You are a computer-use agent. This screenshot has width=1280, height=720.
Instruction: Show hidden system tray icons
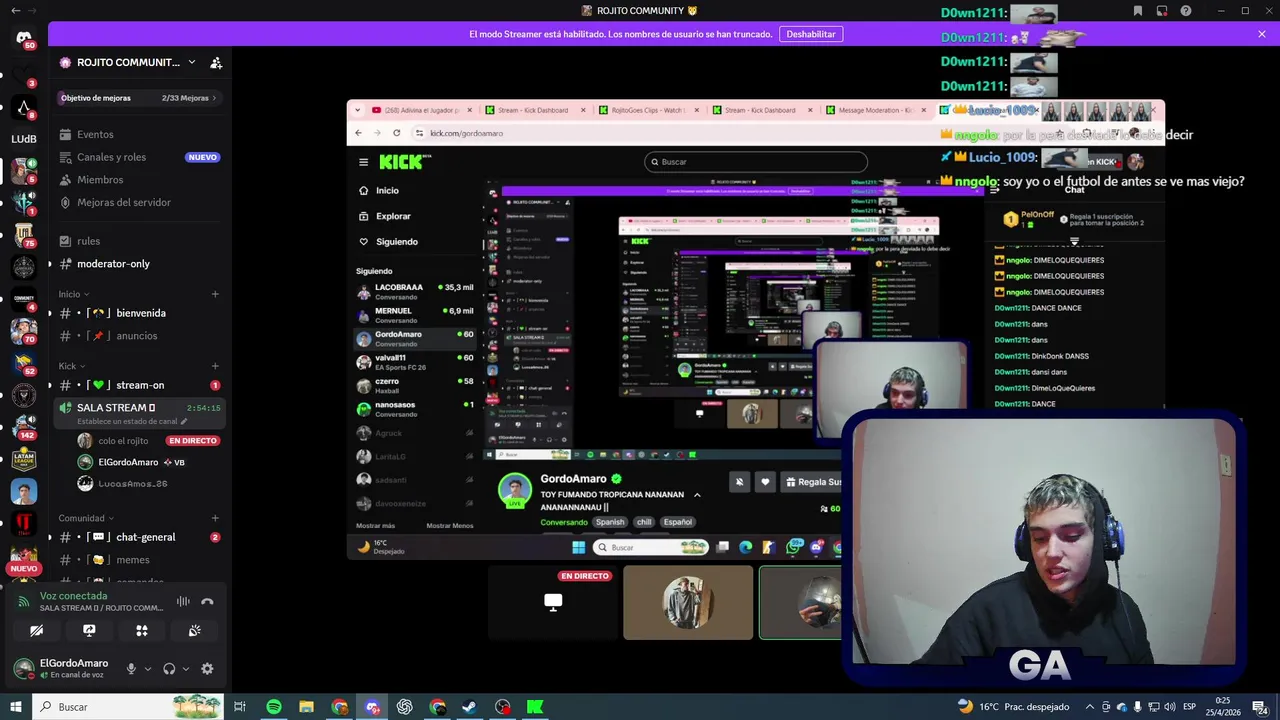(1090, 707)
